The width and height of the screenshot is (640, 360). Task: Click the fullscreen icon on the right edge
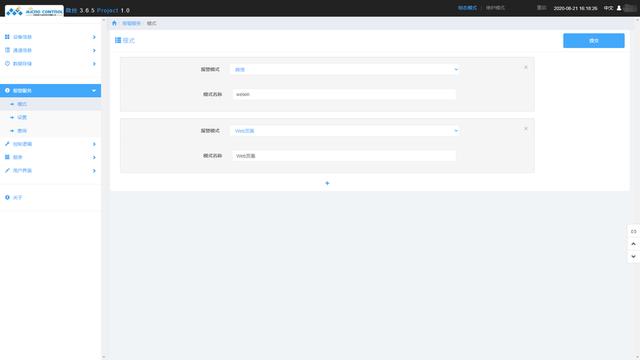pos(633,231)
